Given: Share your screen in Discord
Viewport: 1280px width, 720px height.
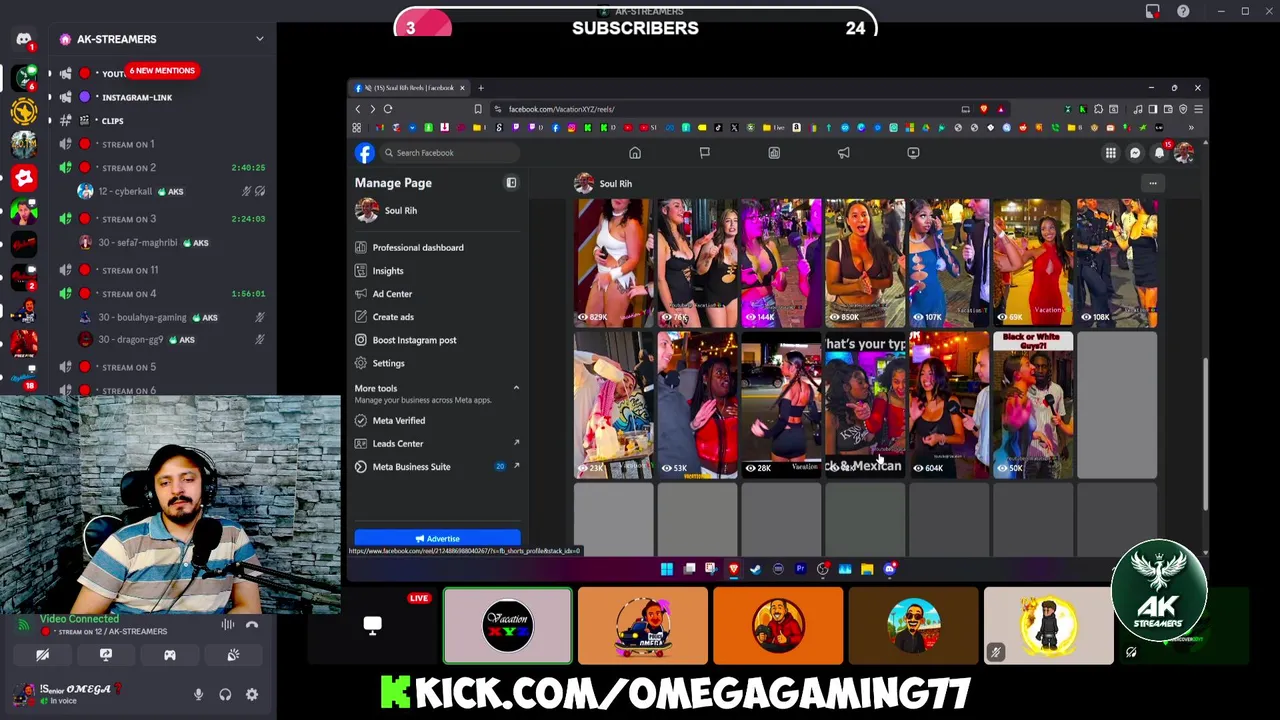Looking at the screenshot, I should coord(106,655).
